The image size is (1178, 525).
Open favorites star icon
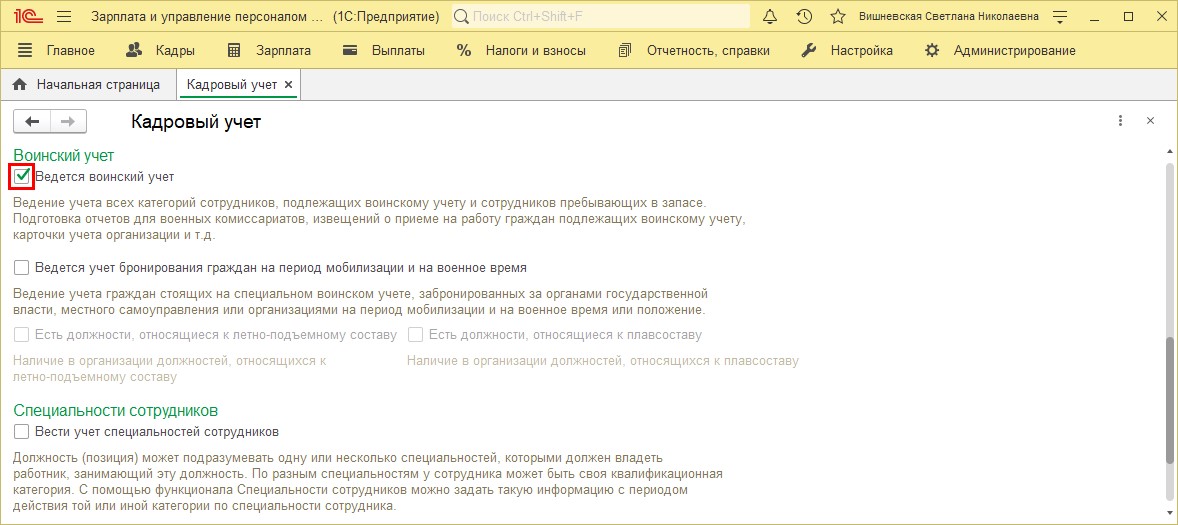[x=838, y=17]
